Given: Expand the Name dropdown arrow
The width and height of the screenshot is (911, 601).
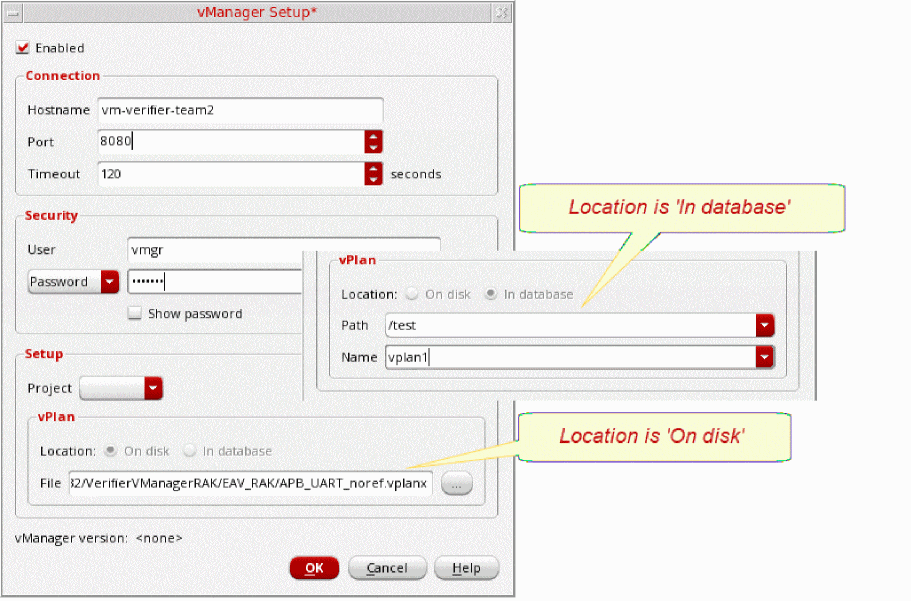Looking at the screenshot, I should pyautogui.click(x=765, y=357).
